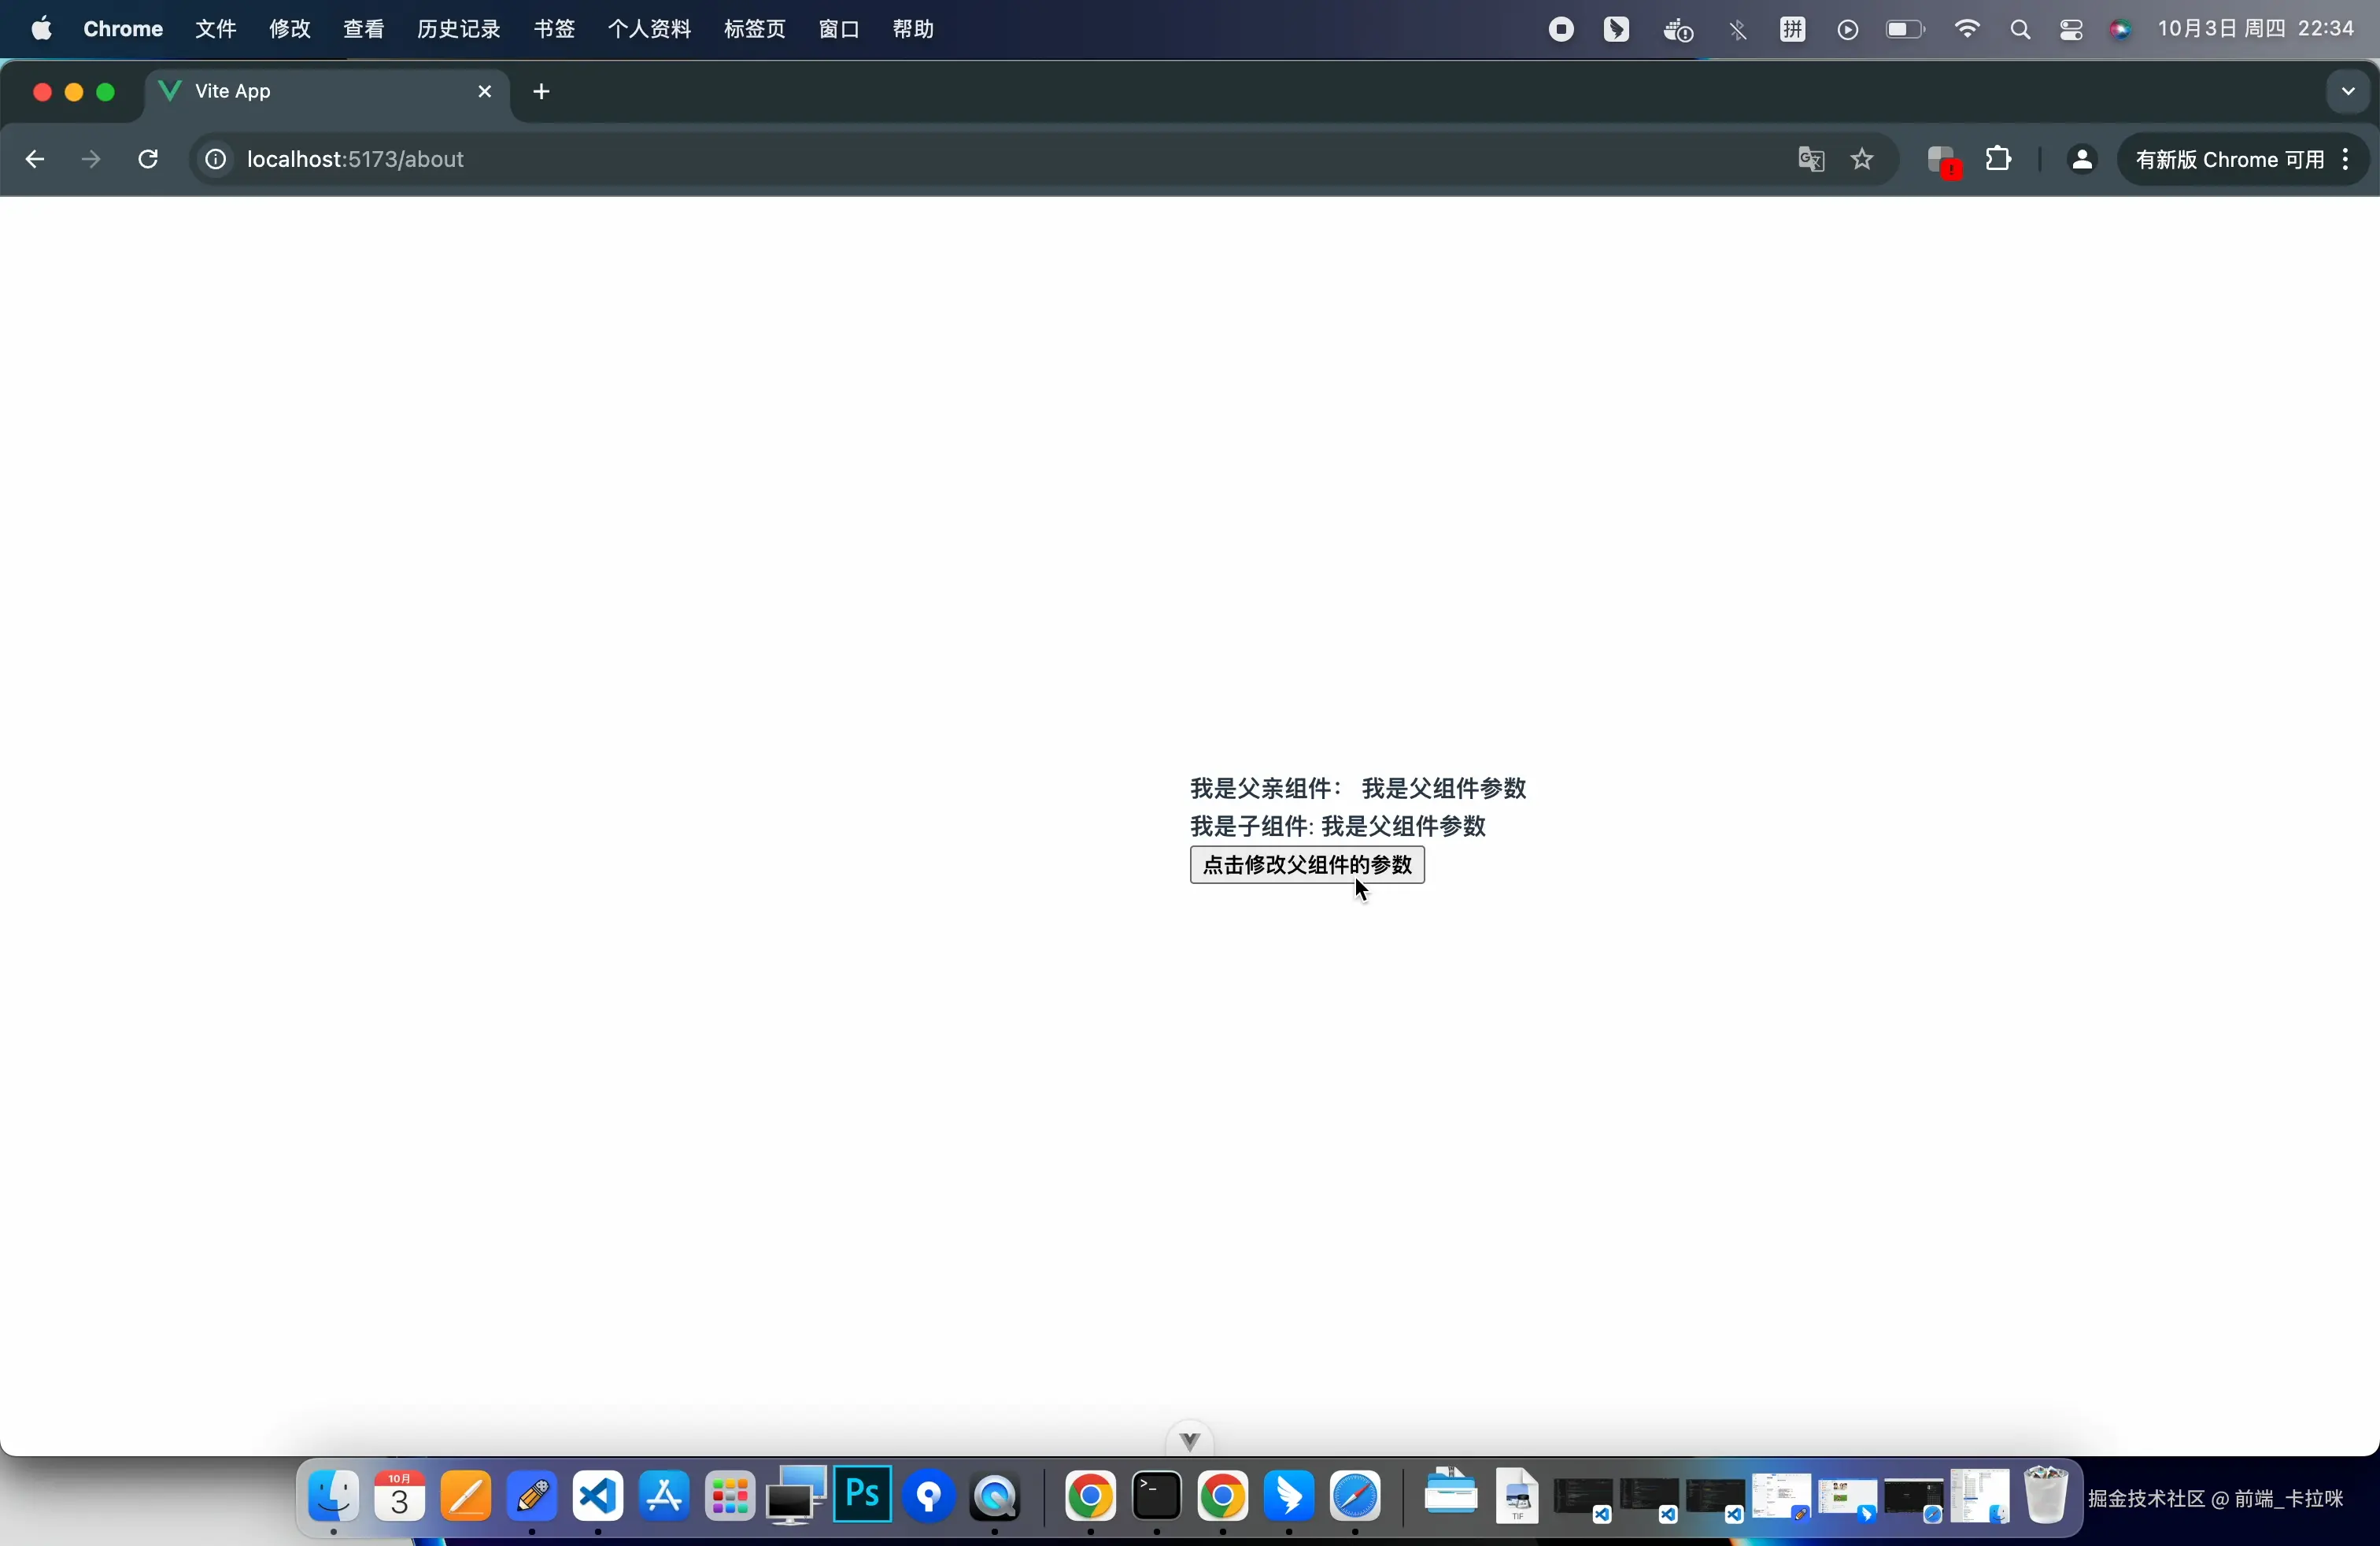Navigate back using the back arrow
Image resolution: width=2380 pixels, height=1546 pixels.
click(34, 160)
